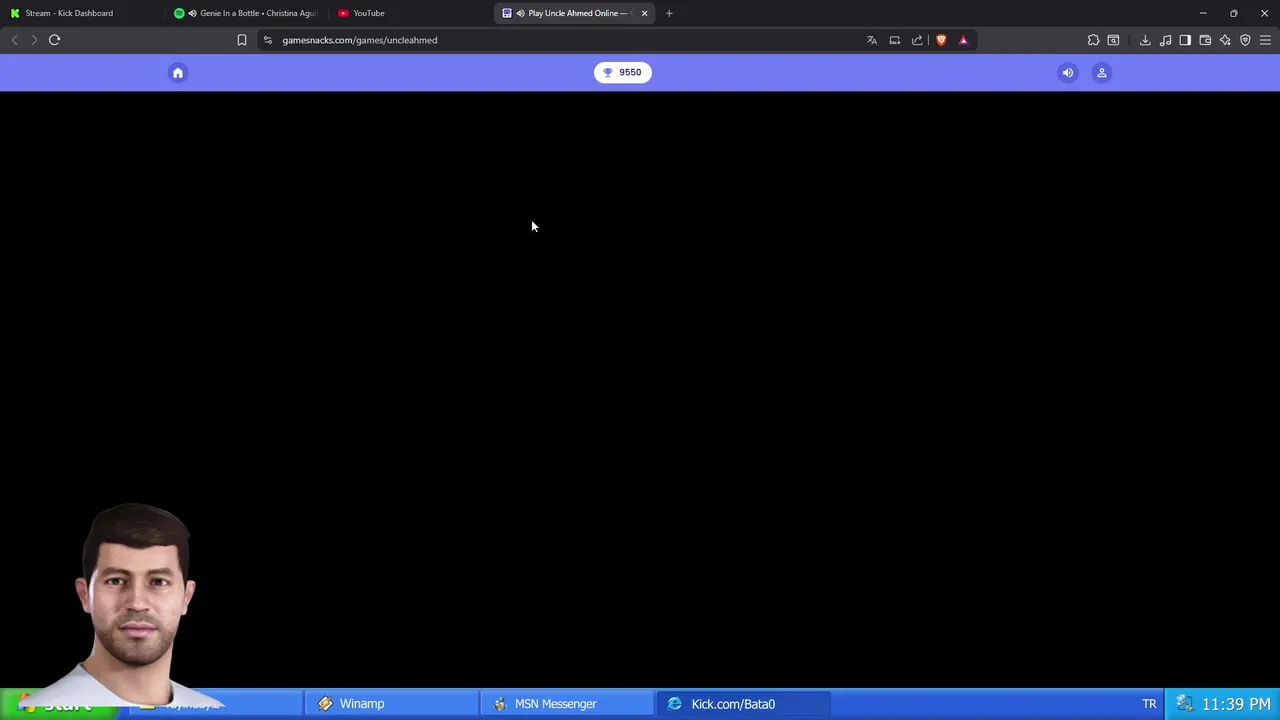The height and width of the screenshot is (720, 1280).
Task: Install app icon in address bar
Action: coord(895,40)
